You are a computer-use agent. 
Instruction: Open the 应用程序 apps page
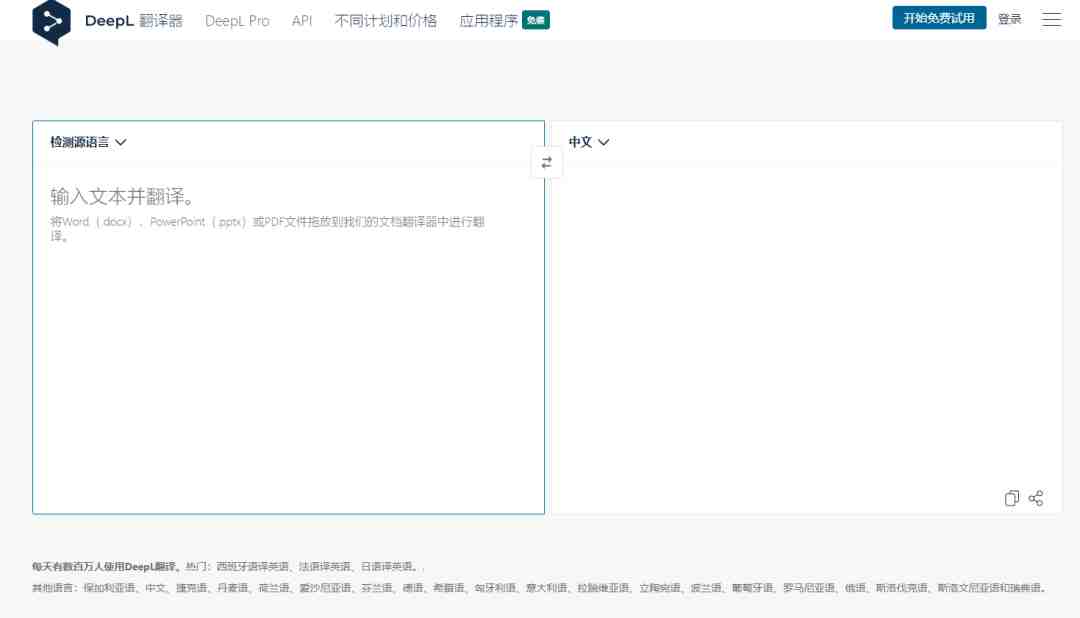(x=488, y=21)
